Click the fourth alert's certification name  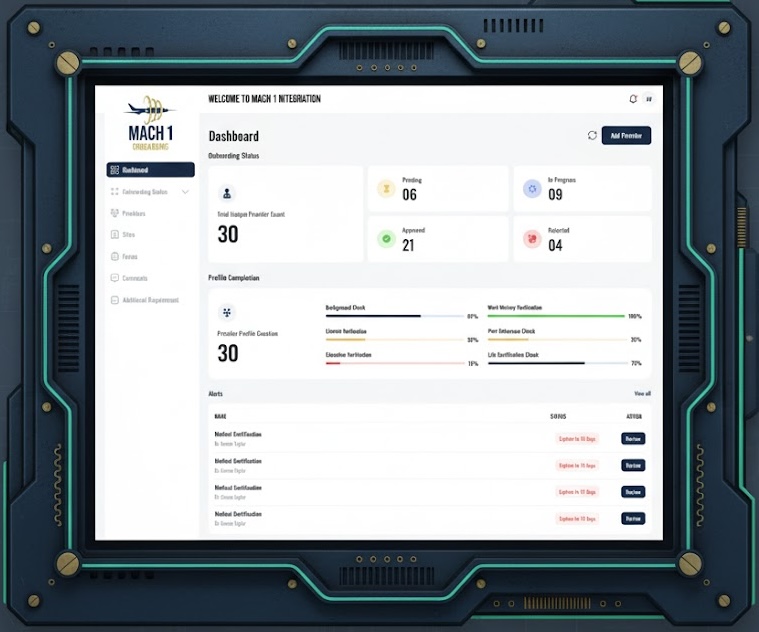point(238,514)
